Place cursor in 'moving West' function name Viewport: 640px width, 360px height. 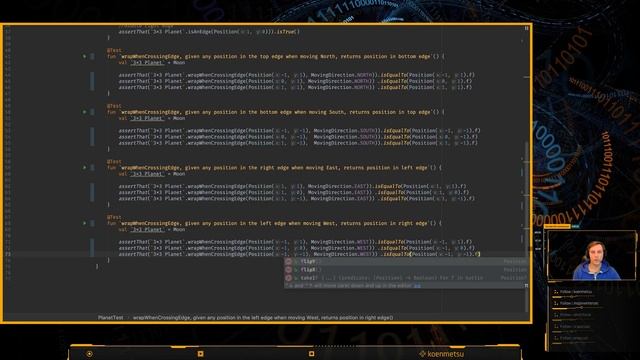pos(274,223)
